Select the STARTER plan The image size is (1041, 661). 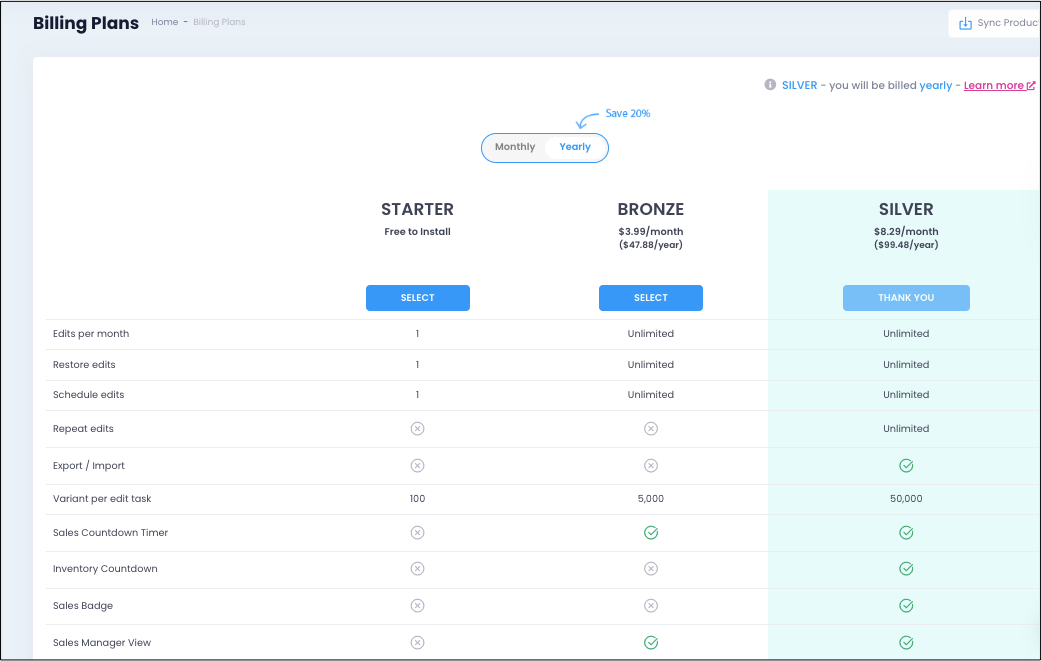pos(418,298)
